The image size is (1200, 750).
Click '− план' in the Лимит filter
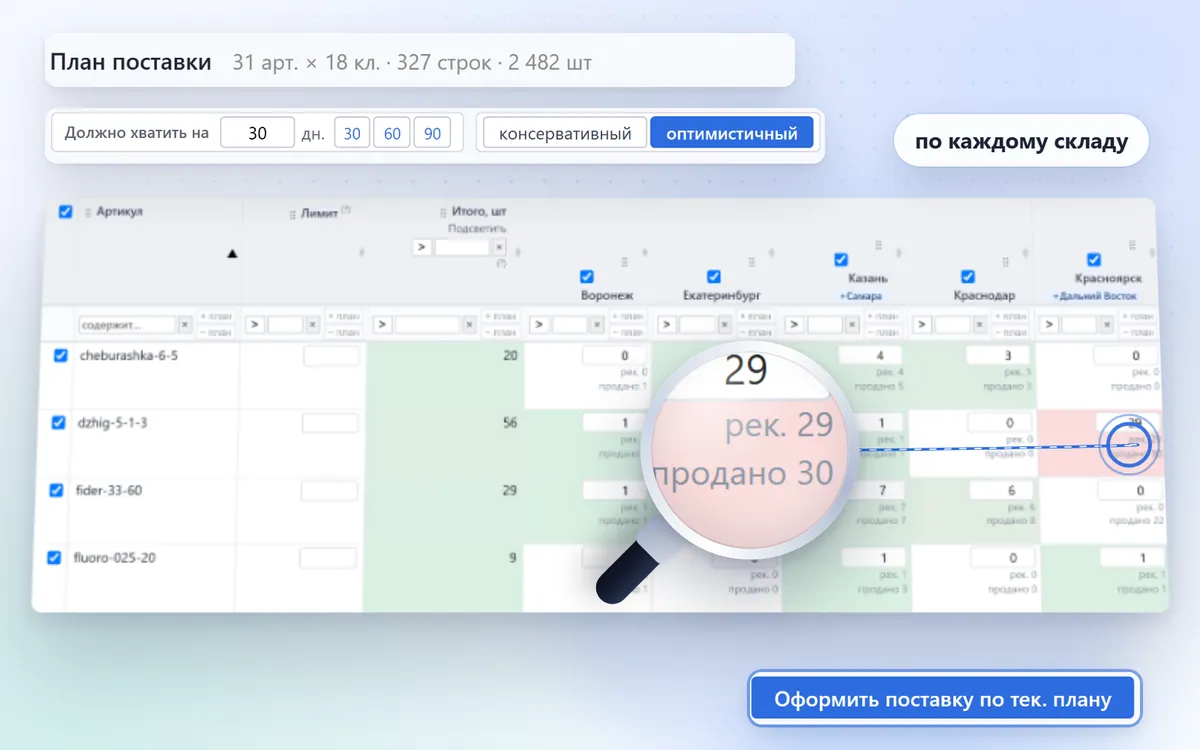(344, 333)
